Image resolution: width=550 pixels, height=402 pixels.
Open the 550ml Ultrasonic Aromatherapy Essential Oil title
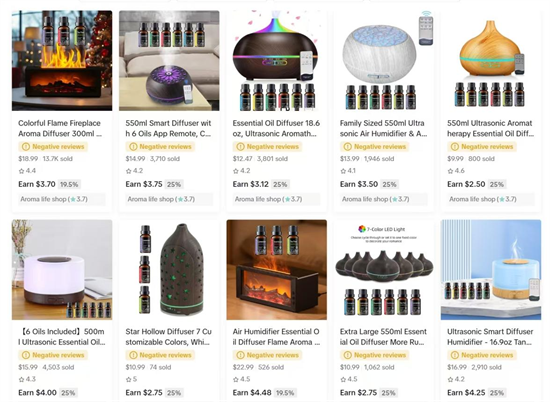(490, 128)
